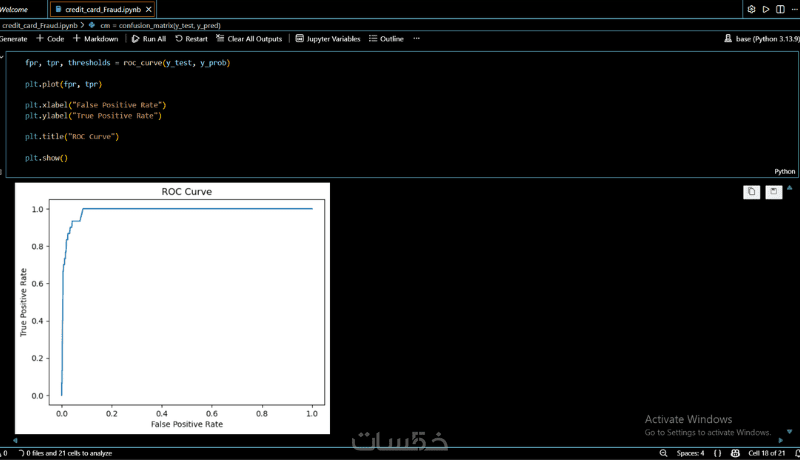Screen dimensions: 800x460
Task: Change indentation via Spaces: 4
Action: (x=690, y=453)
